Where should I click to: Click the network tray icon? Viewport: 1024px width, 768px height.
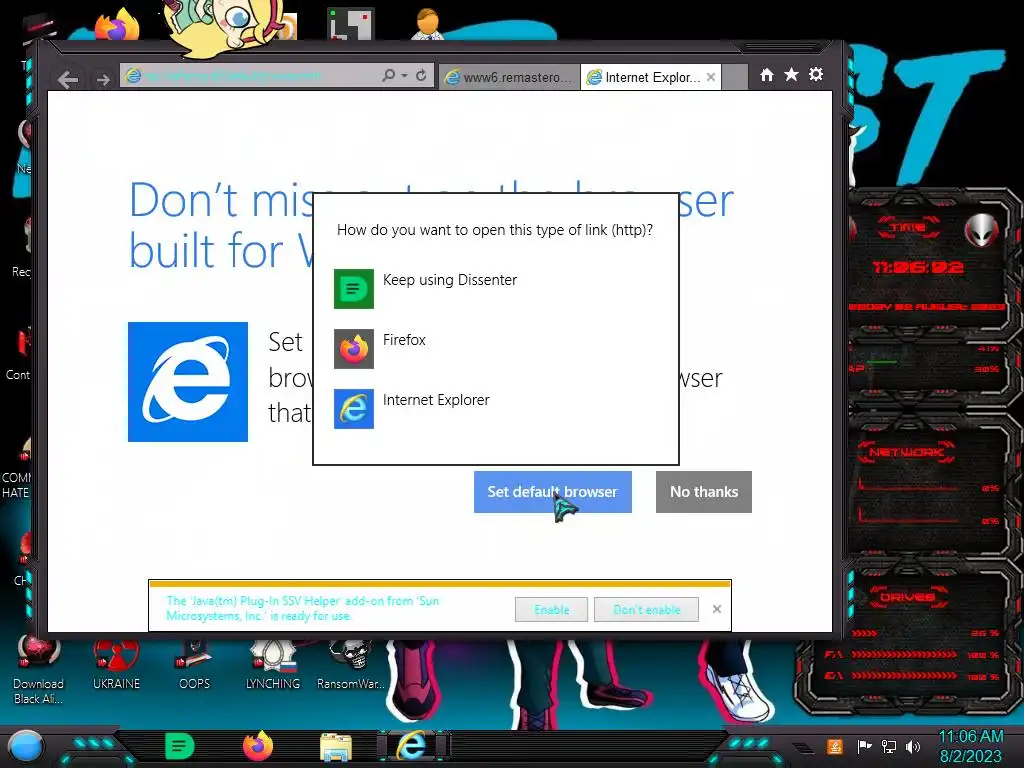889,746
